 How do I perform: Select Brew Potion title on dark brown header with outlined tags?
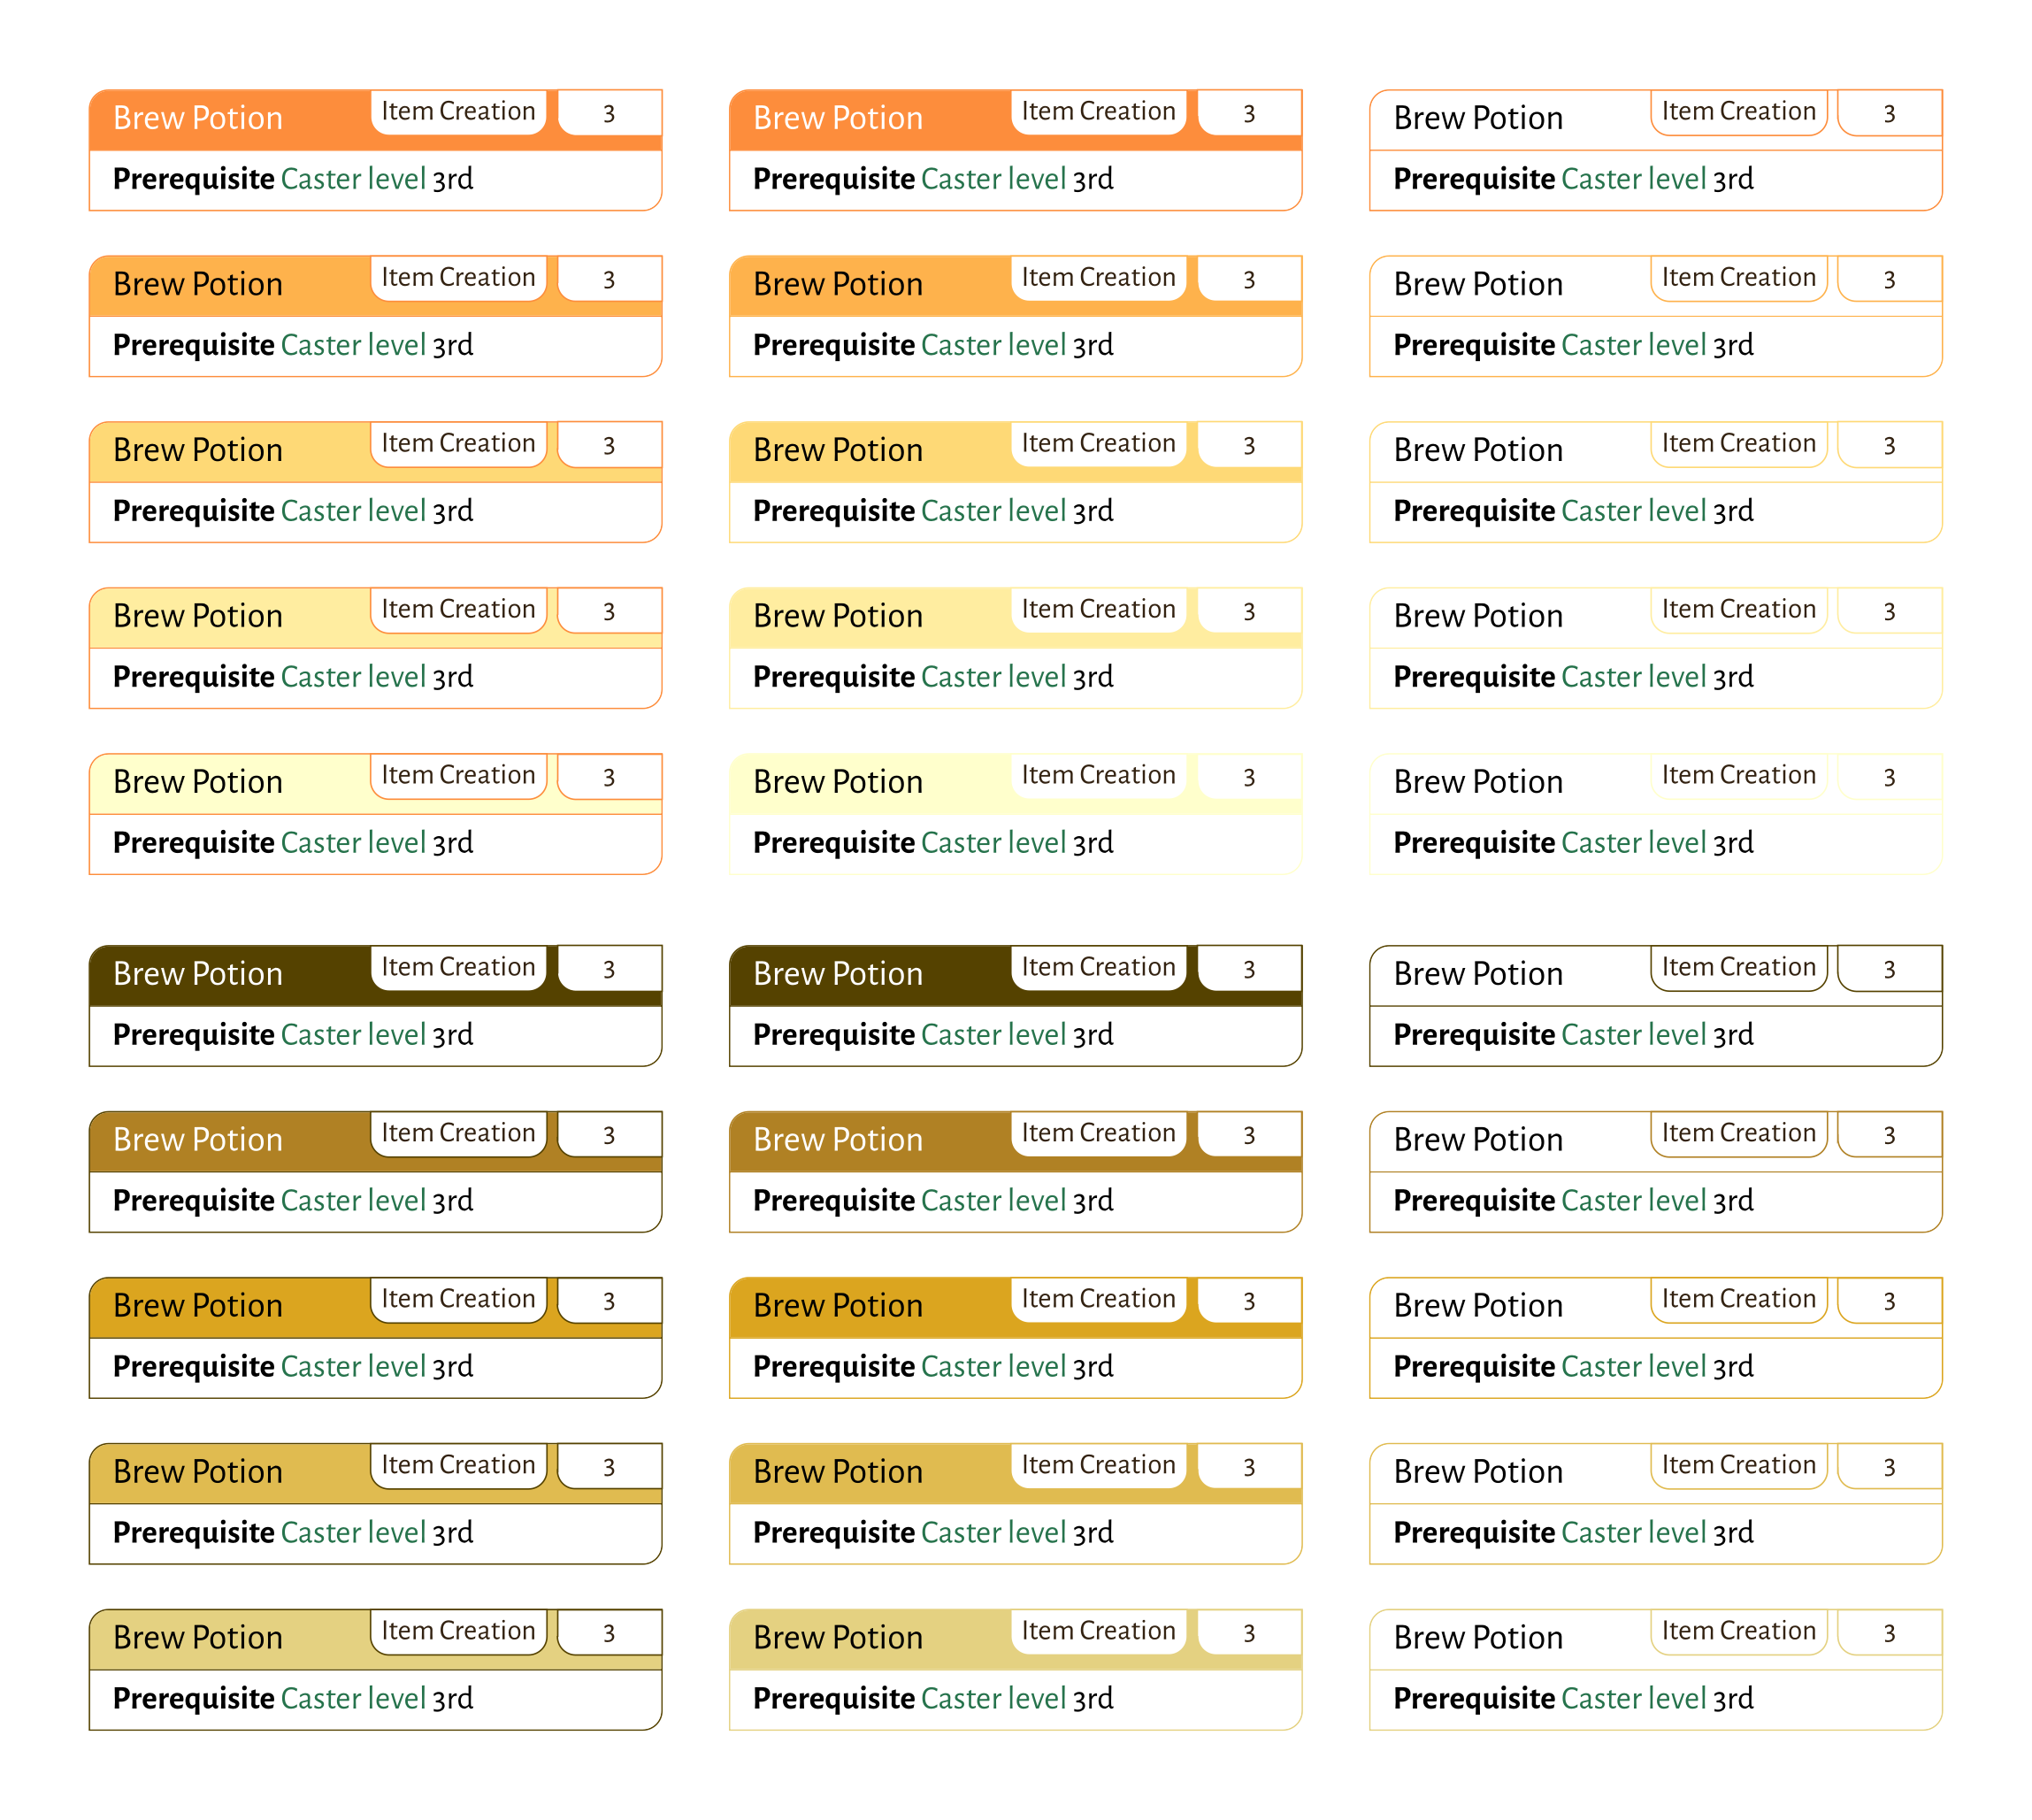tap(198, 974)
